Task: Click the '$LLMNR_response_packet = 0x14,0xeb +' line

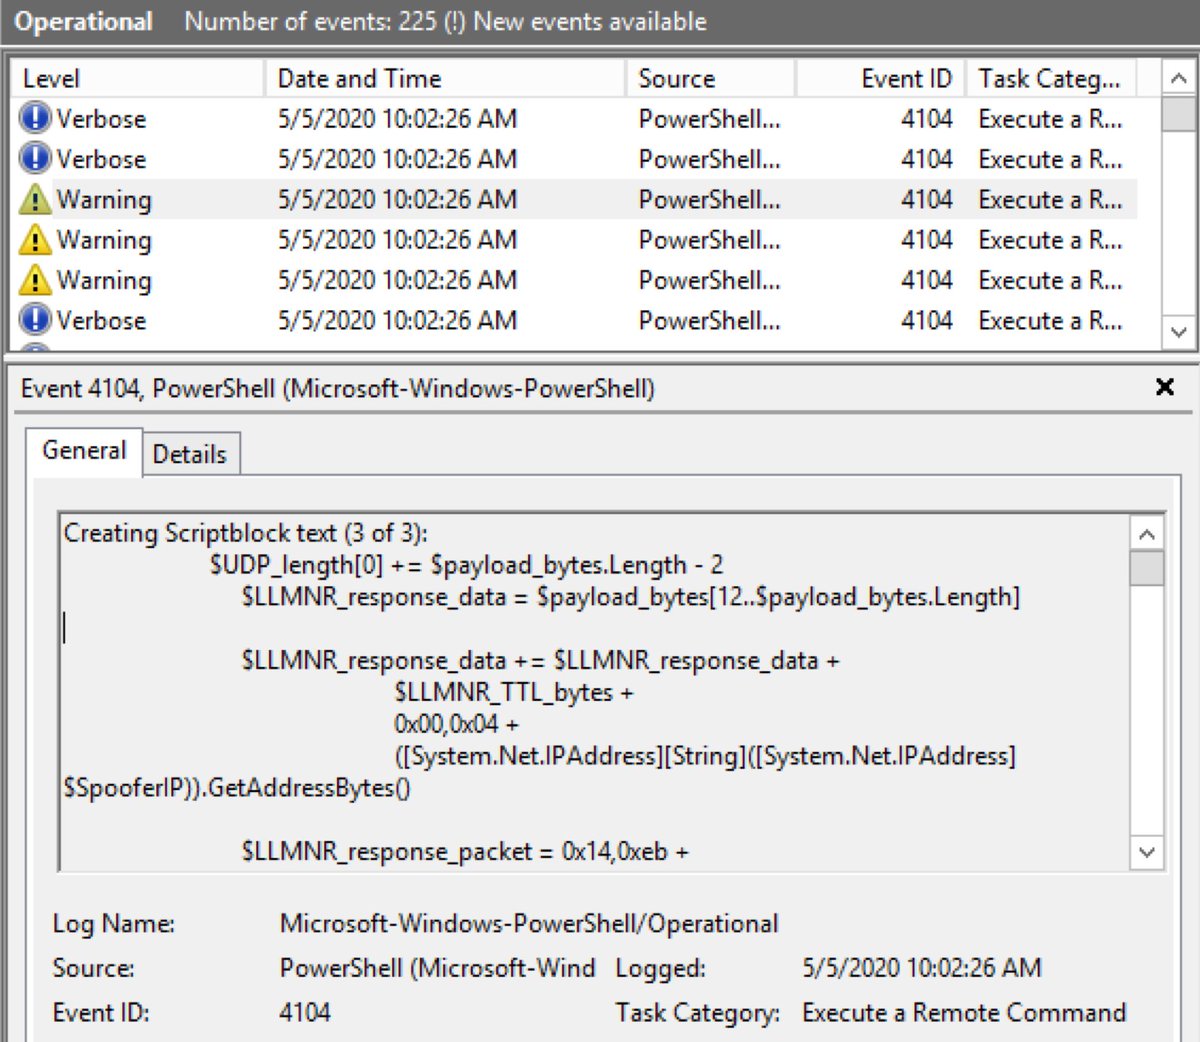Action: pos(465,852)
